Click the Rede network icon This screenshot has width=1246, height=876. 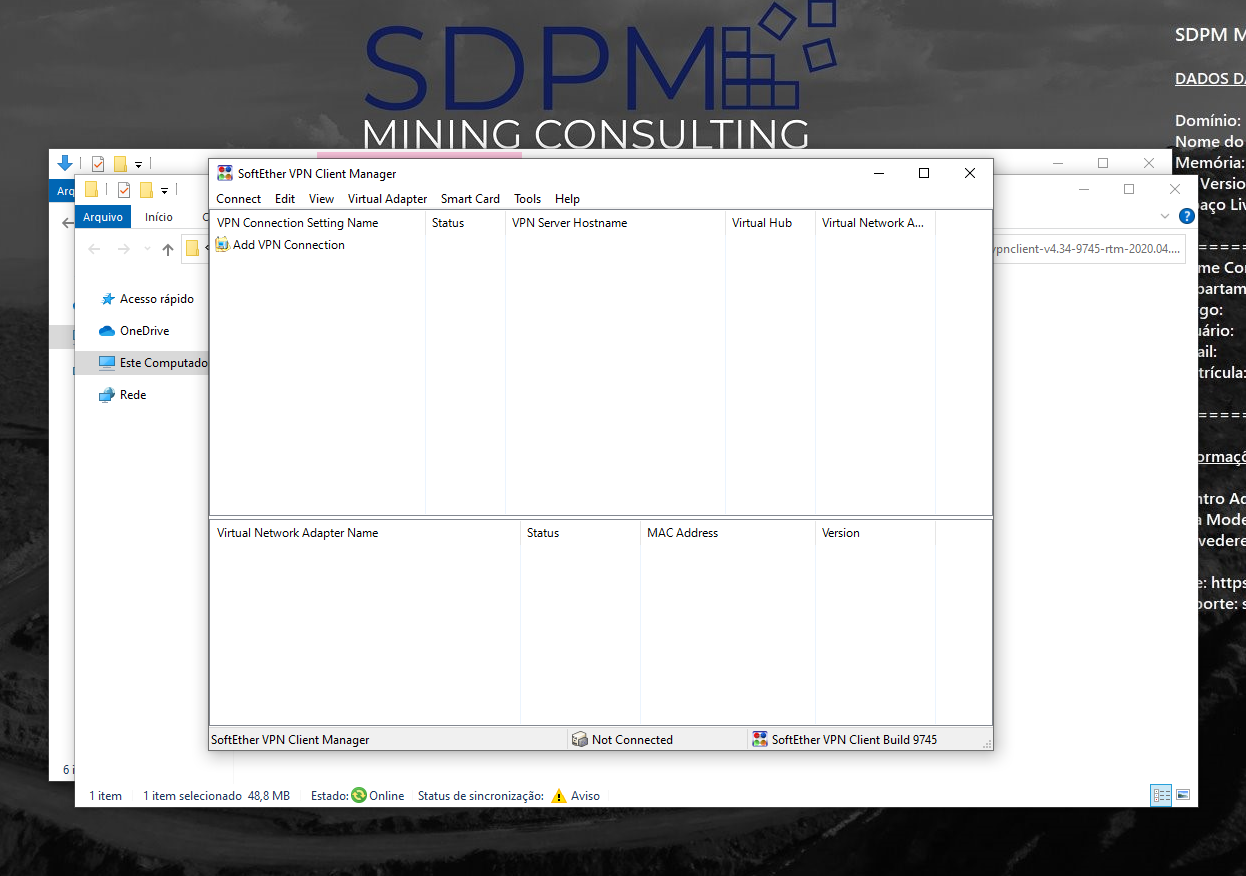(107, 395)
